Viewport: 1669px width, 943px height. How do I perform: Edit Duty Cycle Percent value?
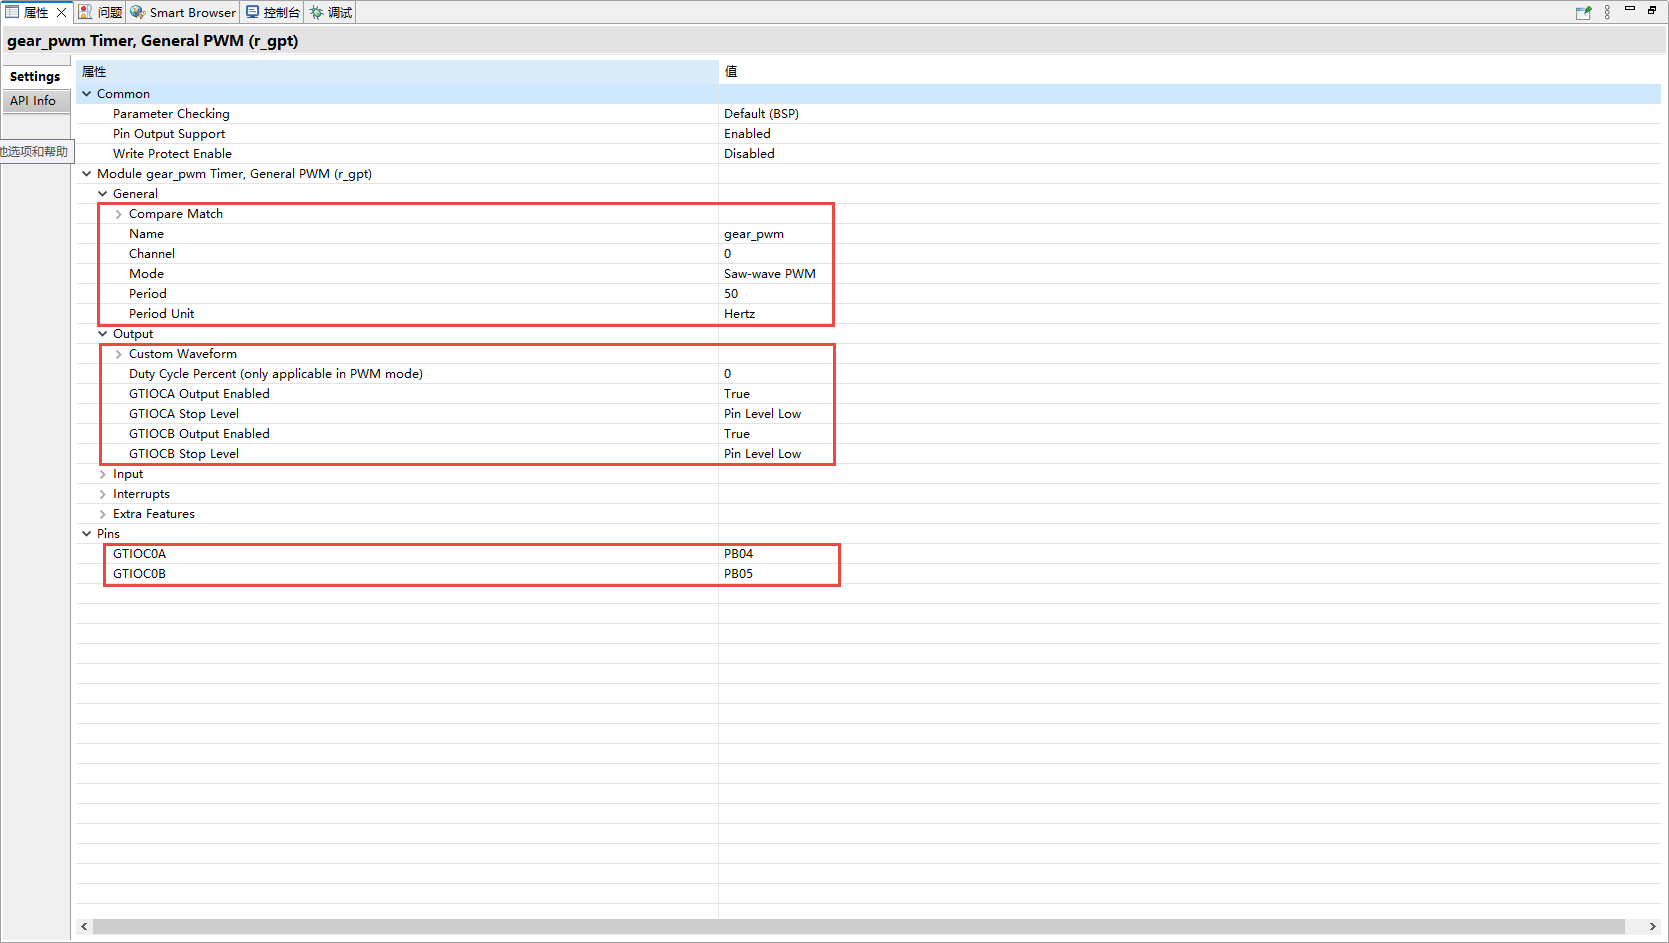(728, 374)
